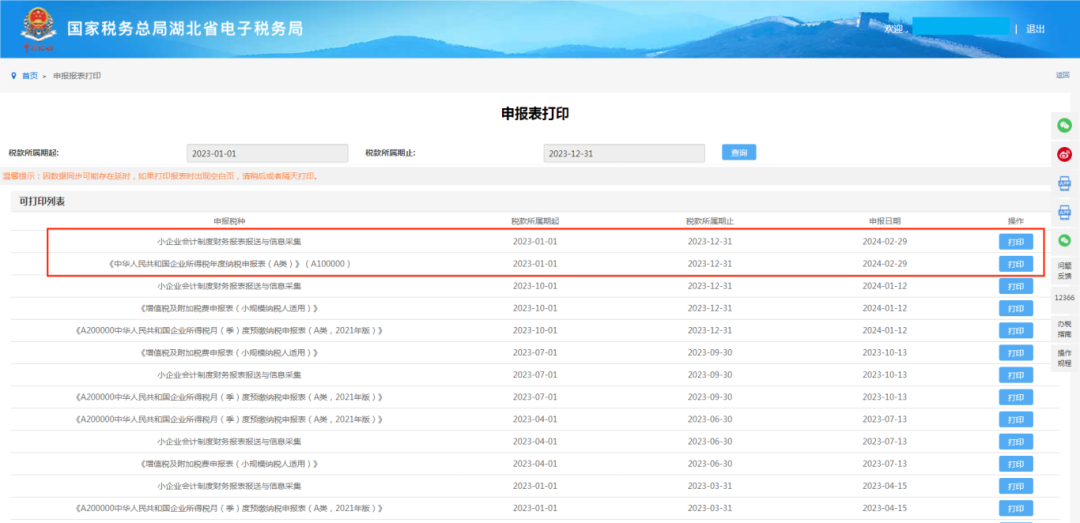Click the 查询 search button
1080x523 pixels.
click(738, 152)
